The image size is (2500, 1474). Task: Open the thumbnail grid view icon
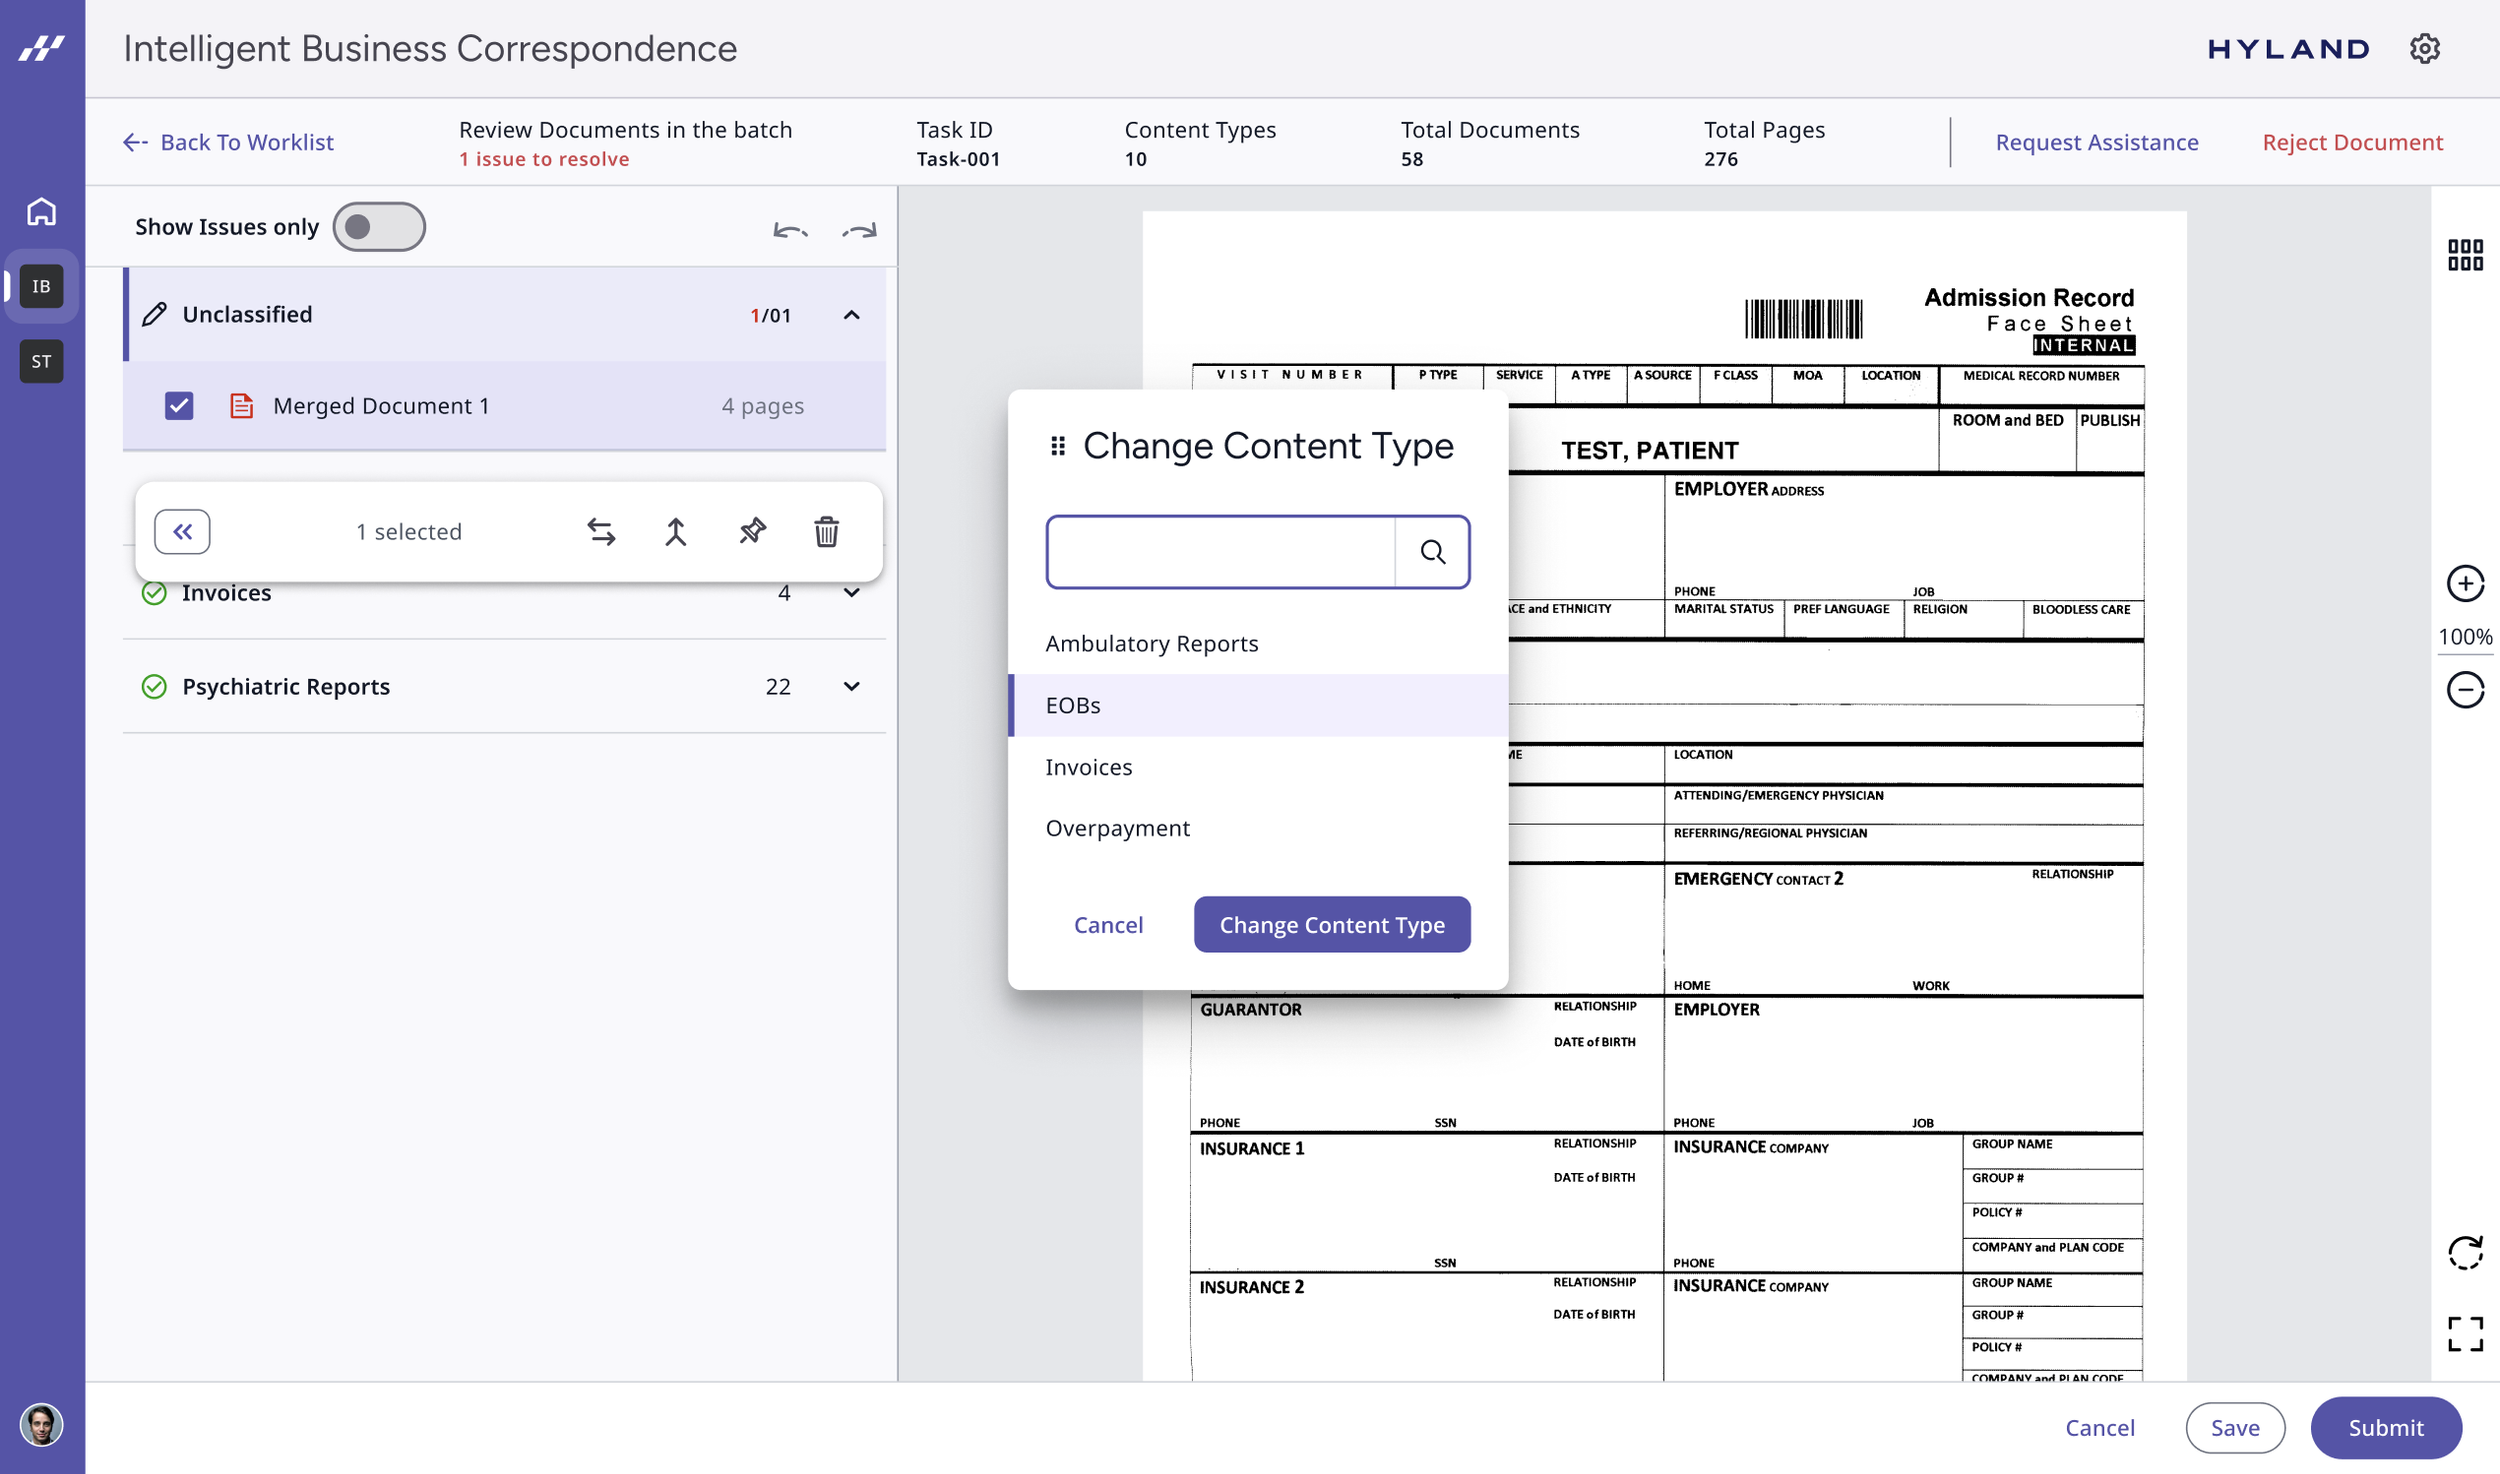tap(2465, 254)
